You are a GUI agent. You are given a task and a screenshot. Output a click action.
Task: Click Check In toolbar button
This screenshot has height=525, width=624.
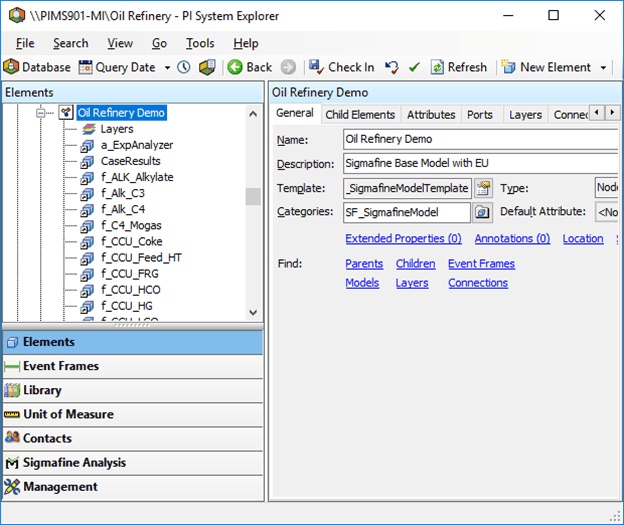coord(342,67)
